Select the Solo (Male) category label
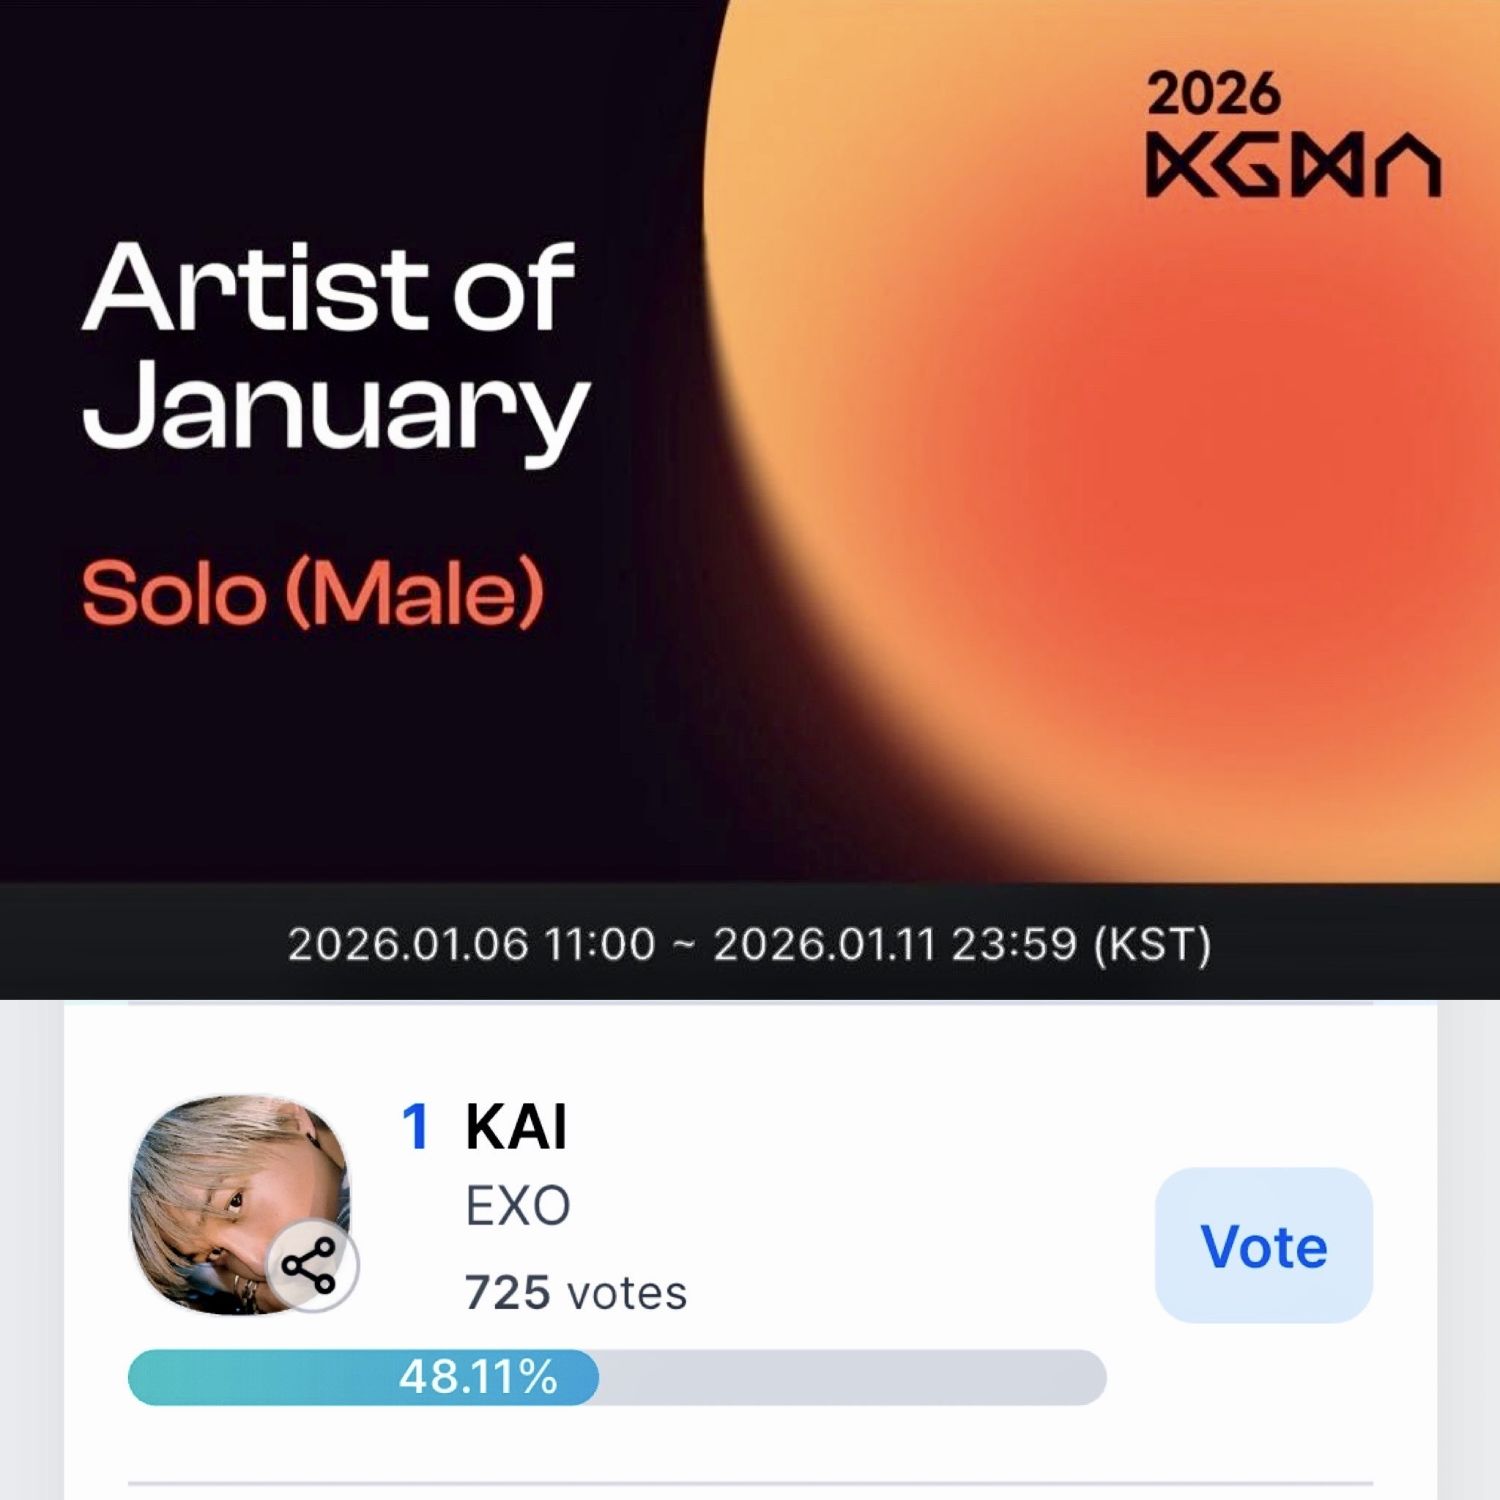 [315, 598]
